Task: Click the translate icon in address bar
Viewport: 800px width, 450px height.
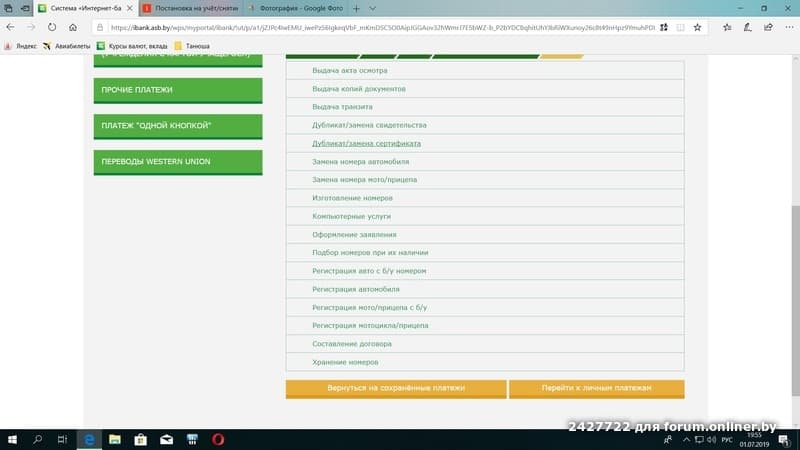Action: 664,28
